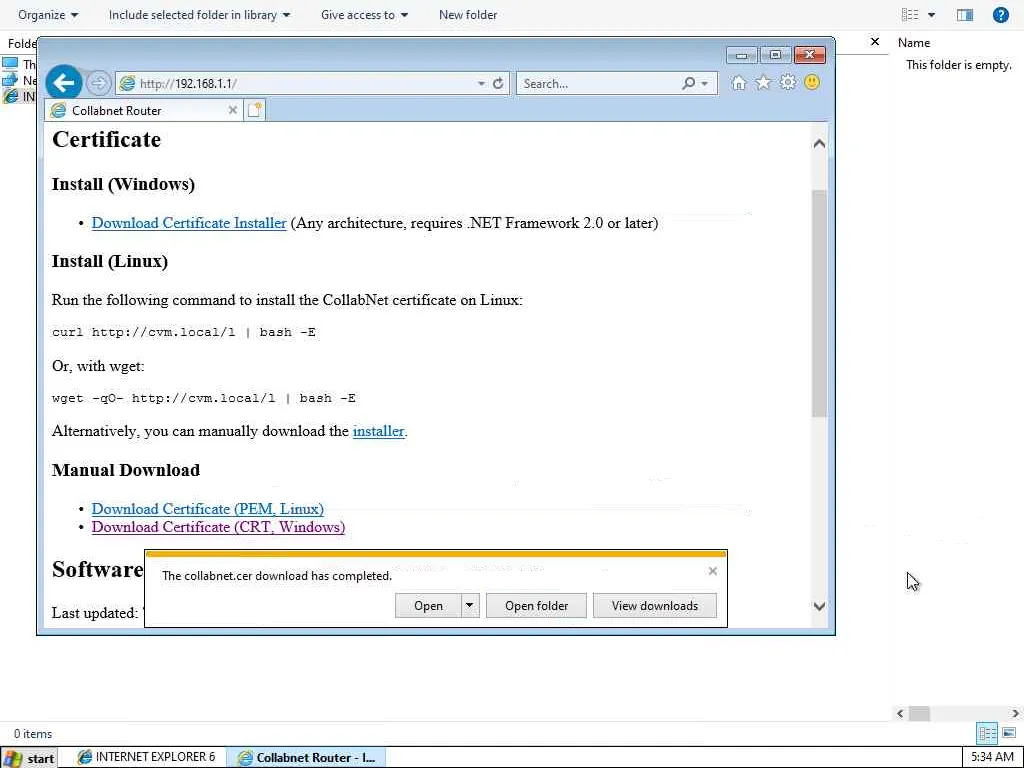Close the Collabnet Router tab
This screenshot has height=768, width=1024.
232,110
